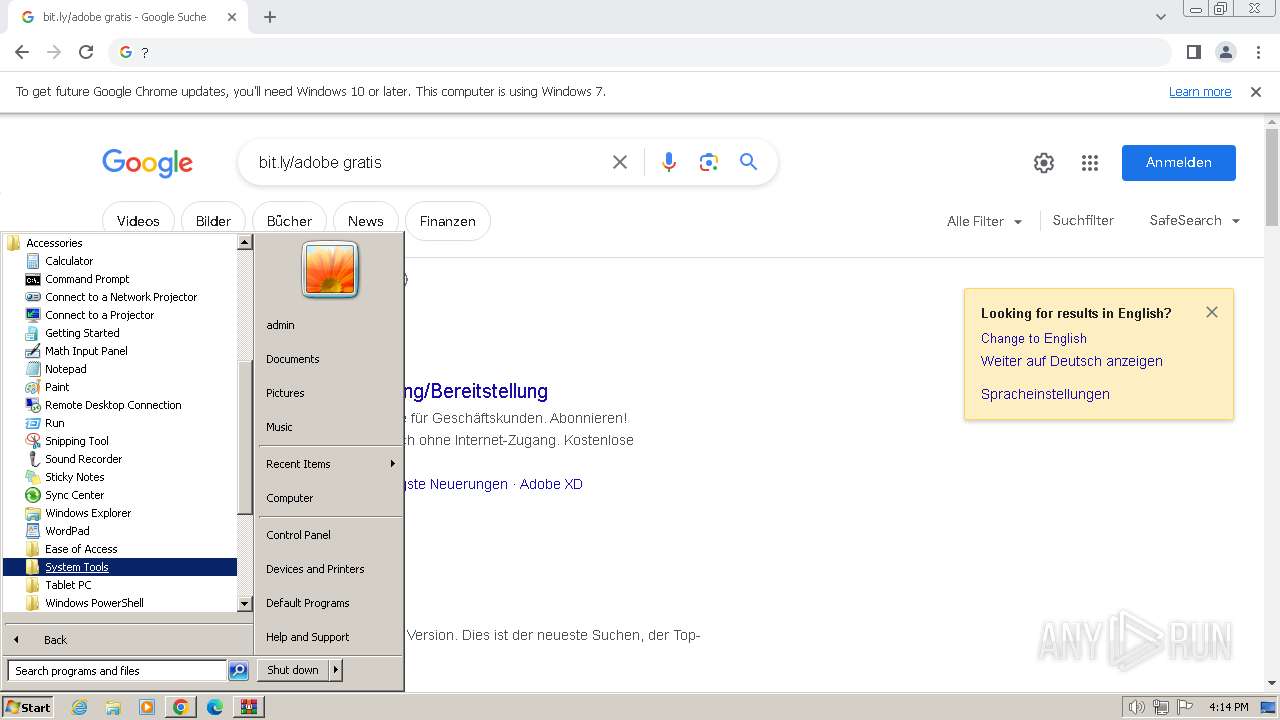Select the News filter tab
1280x720 pixels.
point(365,221)
